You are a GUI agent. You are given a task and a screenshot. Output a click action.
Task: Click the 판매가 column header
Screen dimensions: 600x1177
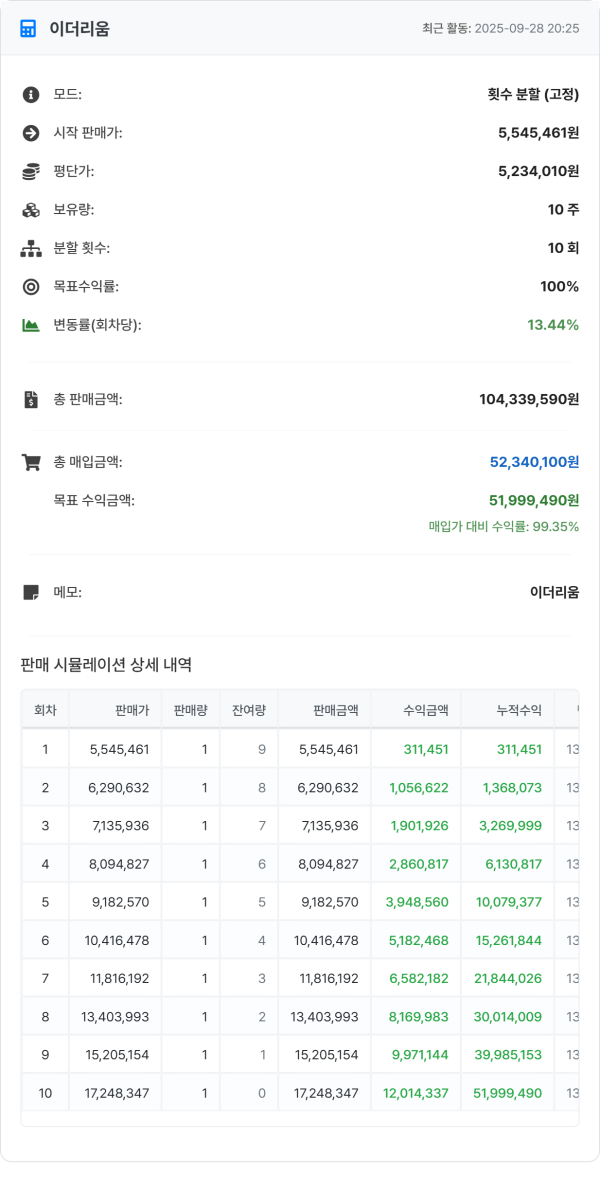coord(132,711)
